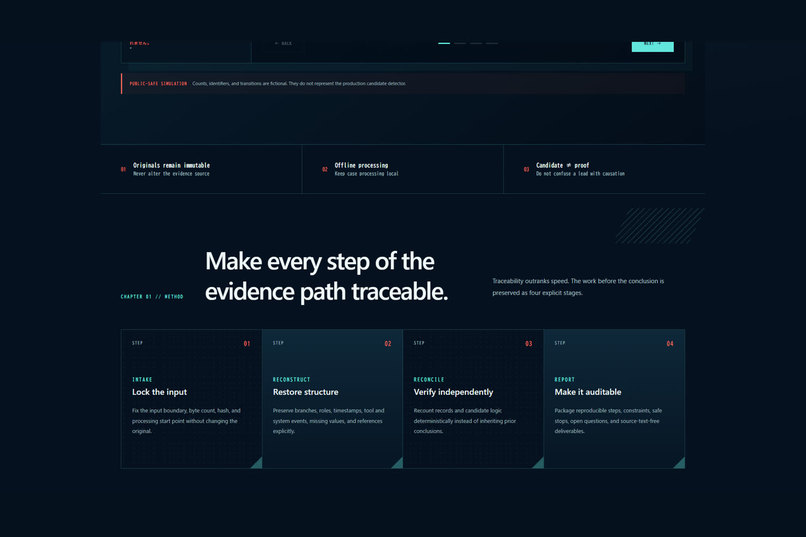806x537 pixels.
Task: Click step number 03 on Reconcile card
Action: click(x=528, y=343)
